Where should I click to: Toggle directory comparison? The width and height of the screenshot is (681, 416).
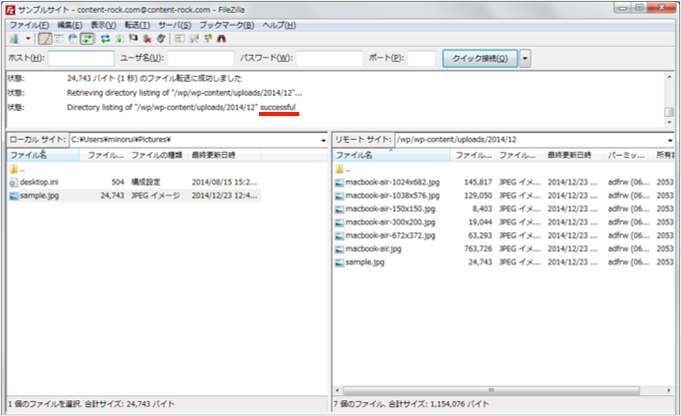pyautogui.click(x=194, y=39)
